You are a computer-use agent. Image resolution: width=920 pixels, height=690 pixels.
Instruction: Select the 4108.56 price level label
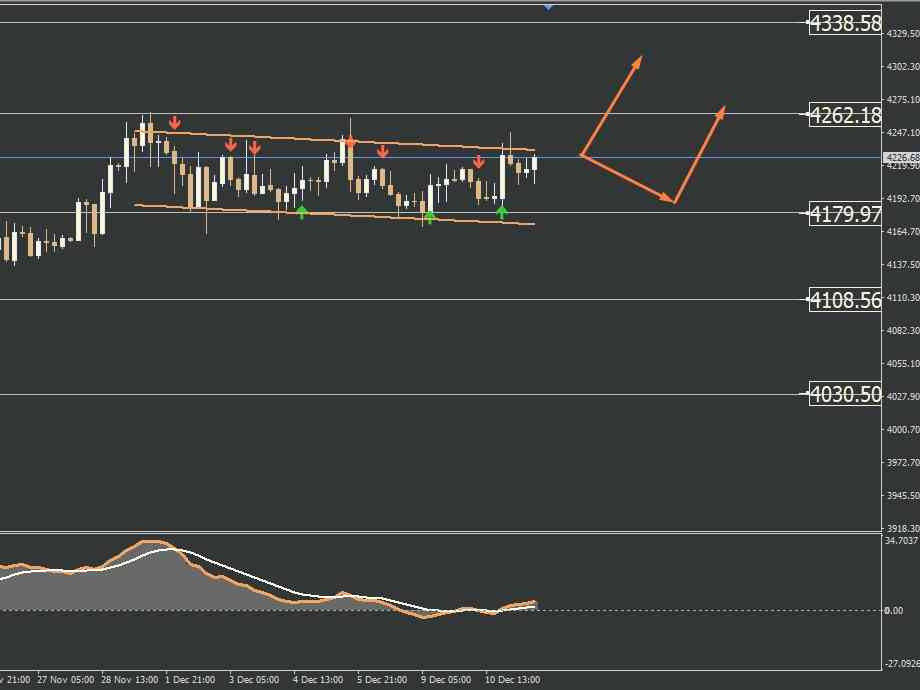click(845, 300)
